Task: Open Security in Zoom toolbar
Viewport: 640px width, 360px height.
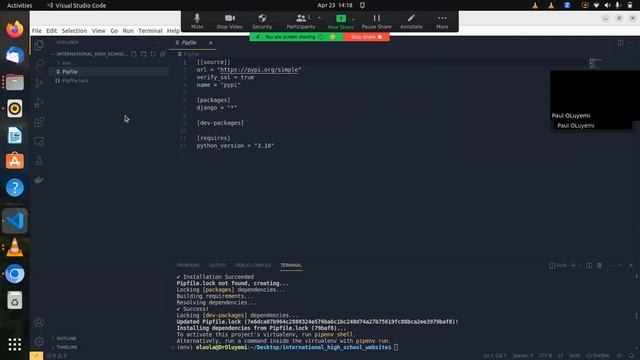Action: point(262,21)
